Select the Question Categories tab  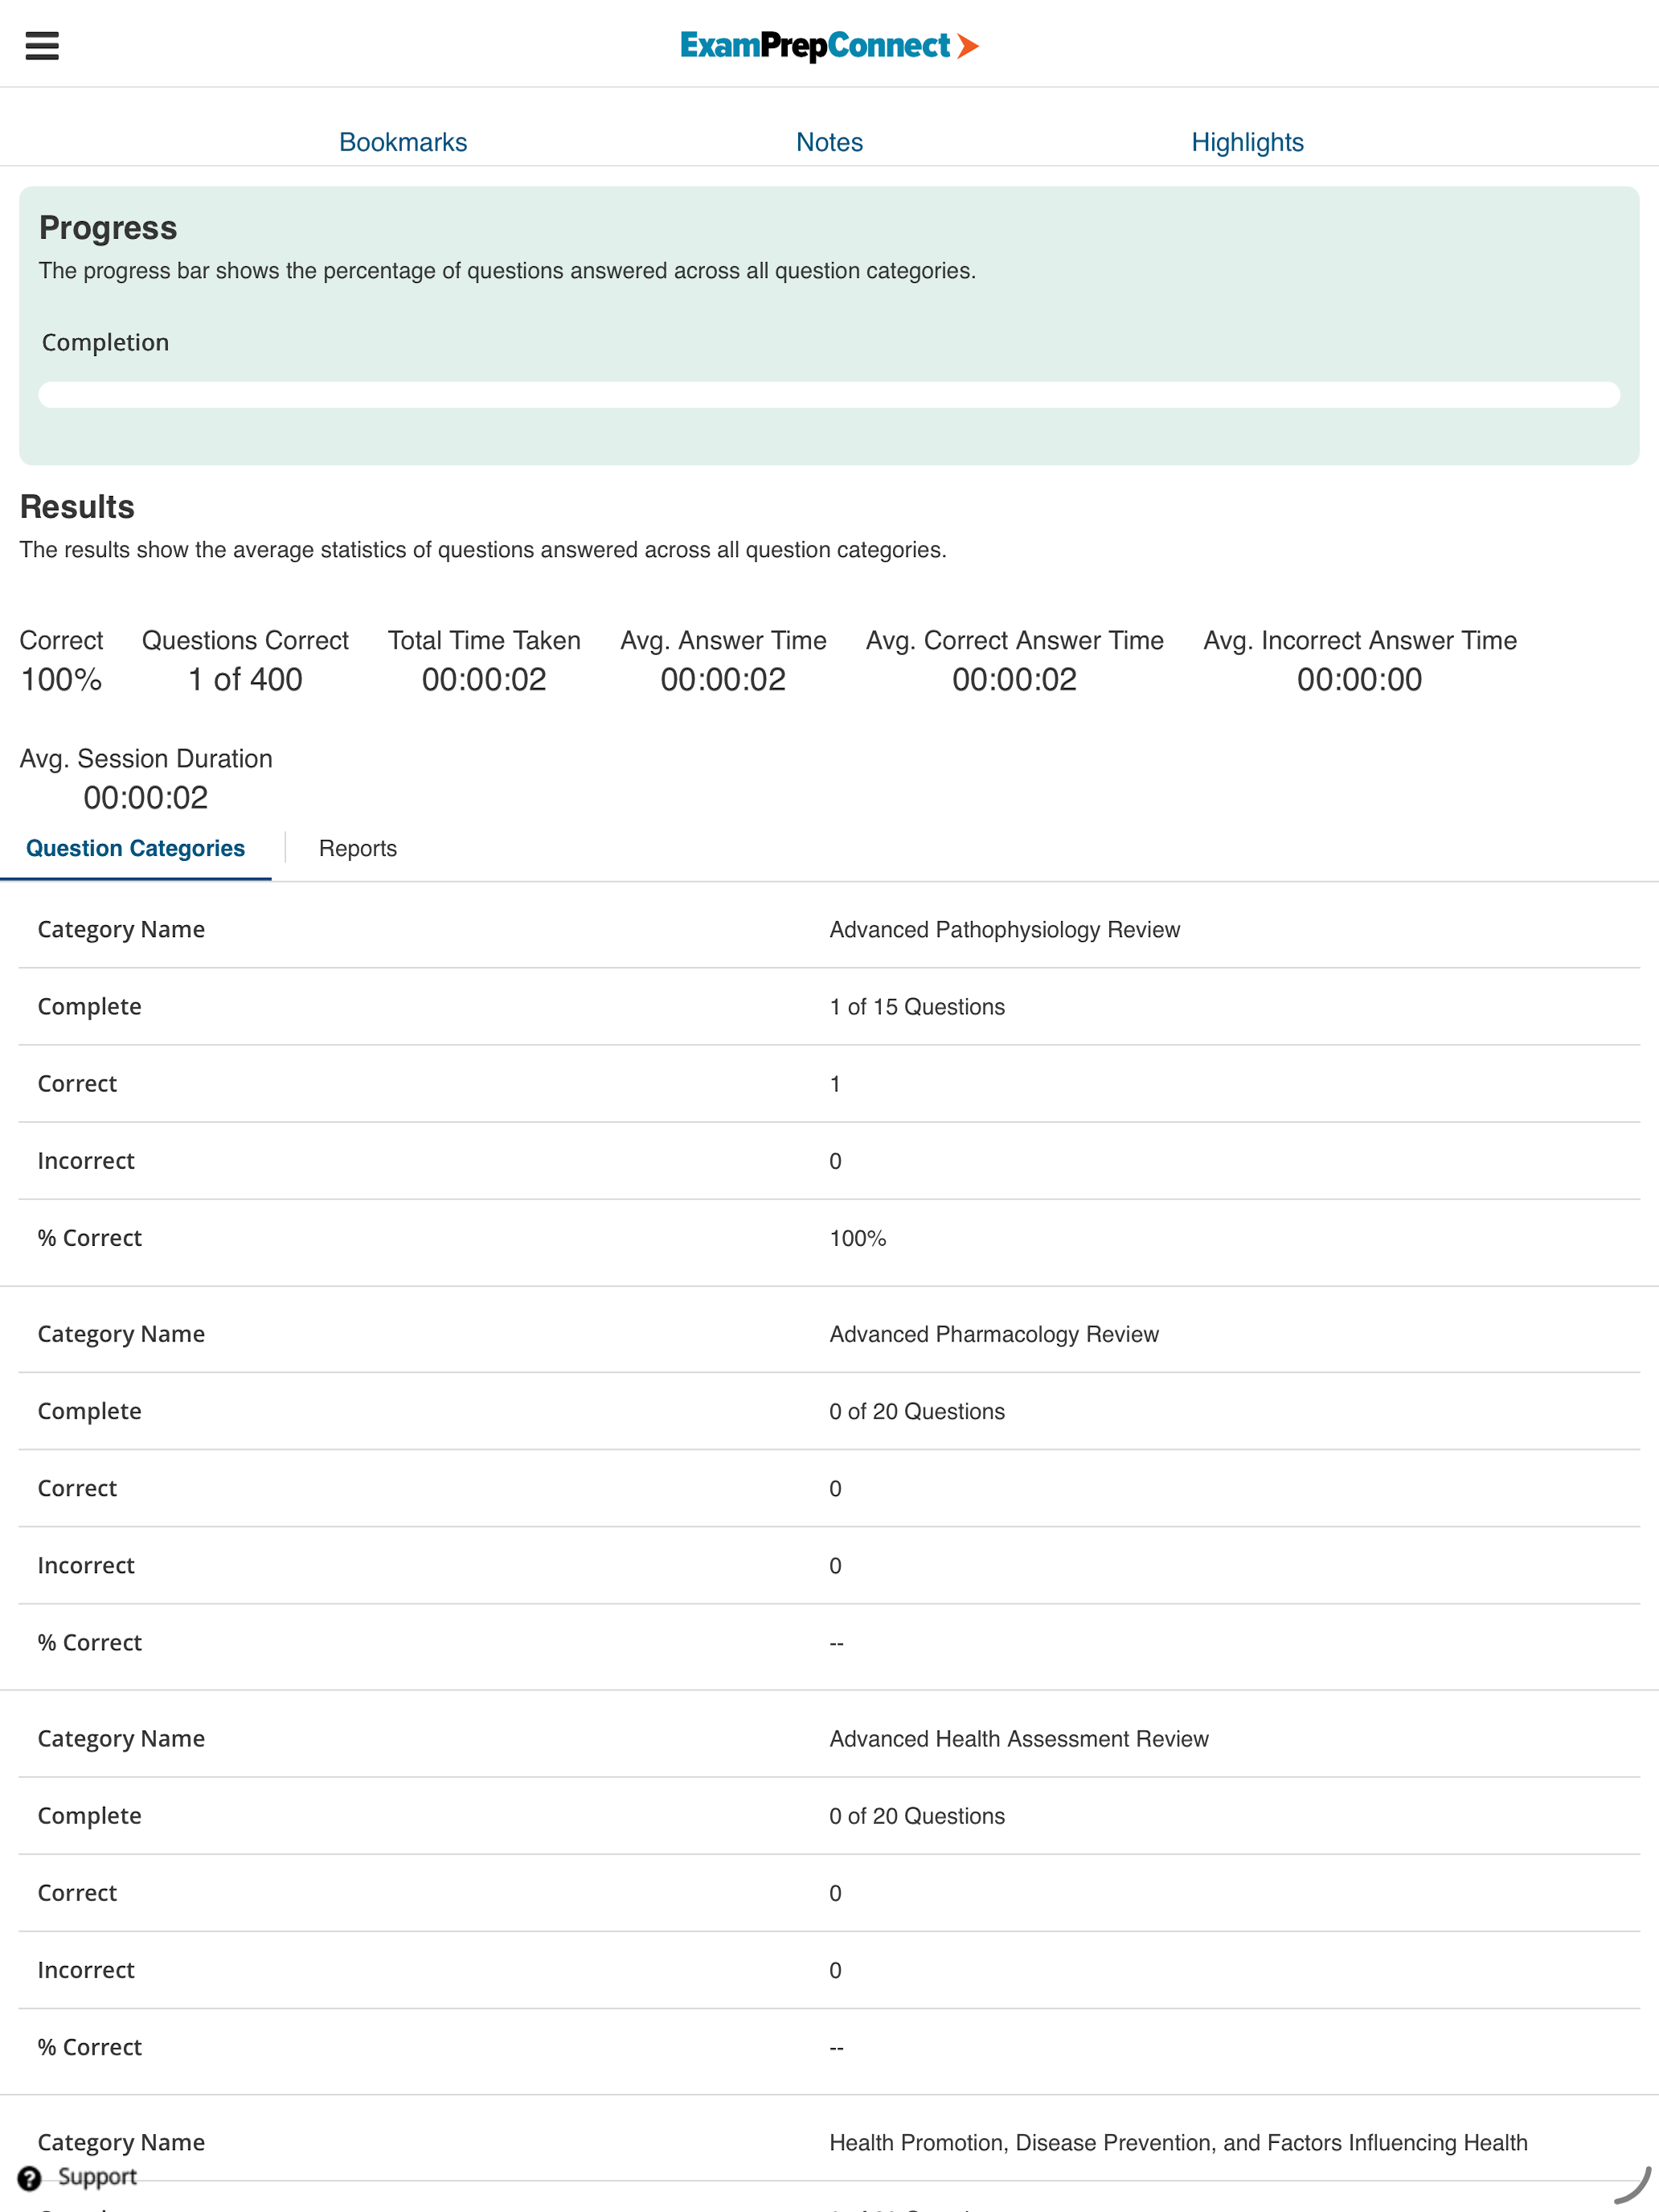click(x=134, y=848)
